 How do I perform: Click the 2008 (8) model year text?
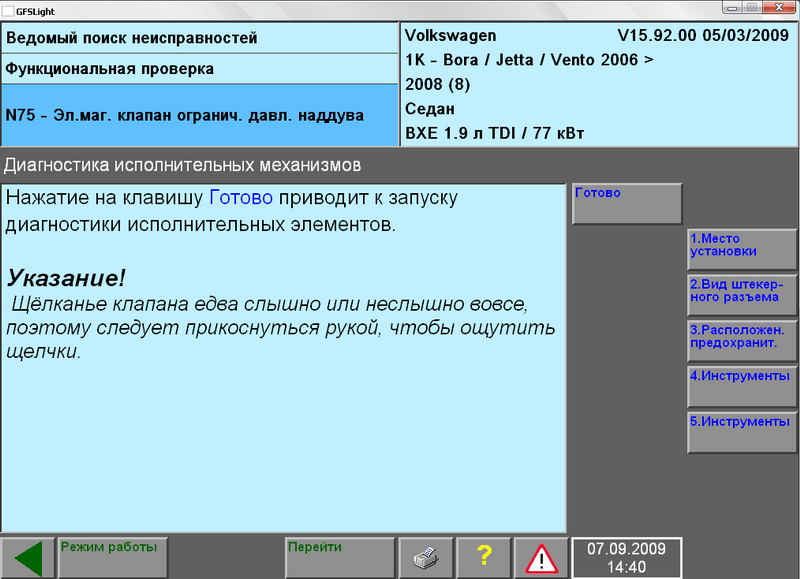point(438,84)
